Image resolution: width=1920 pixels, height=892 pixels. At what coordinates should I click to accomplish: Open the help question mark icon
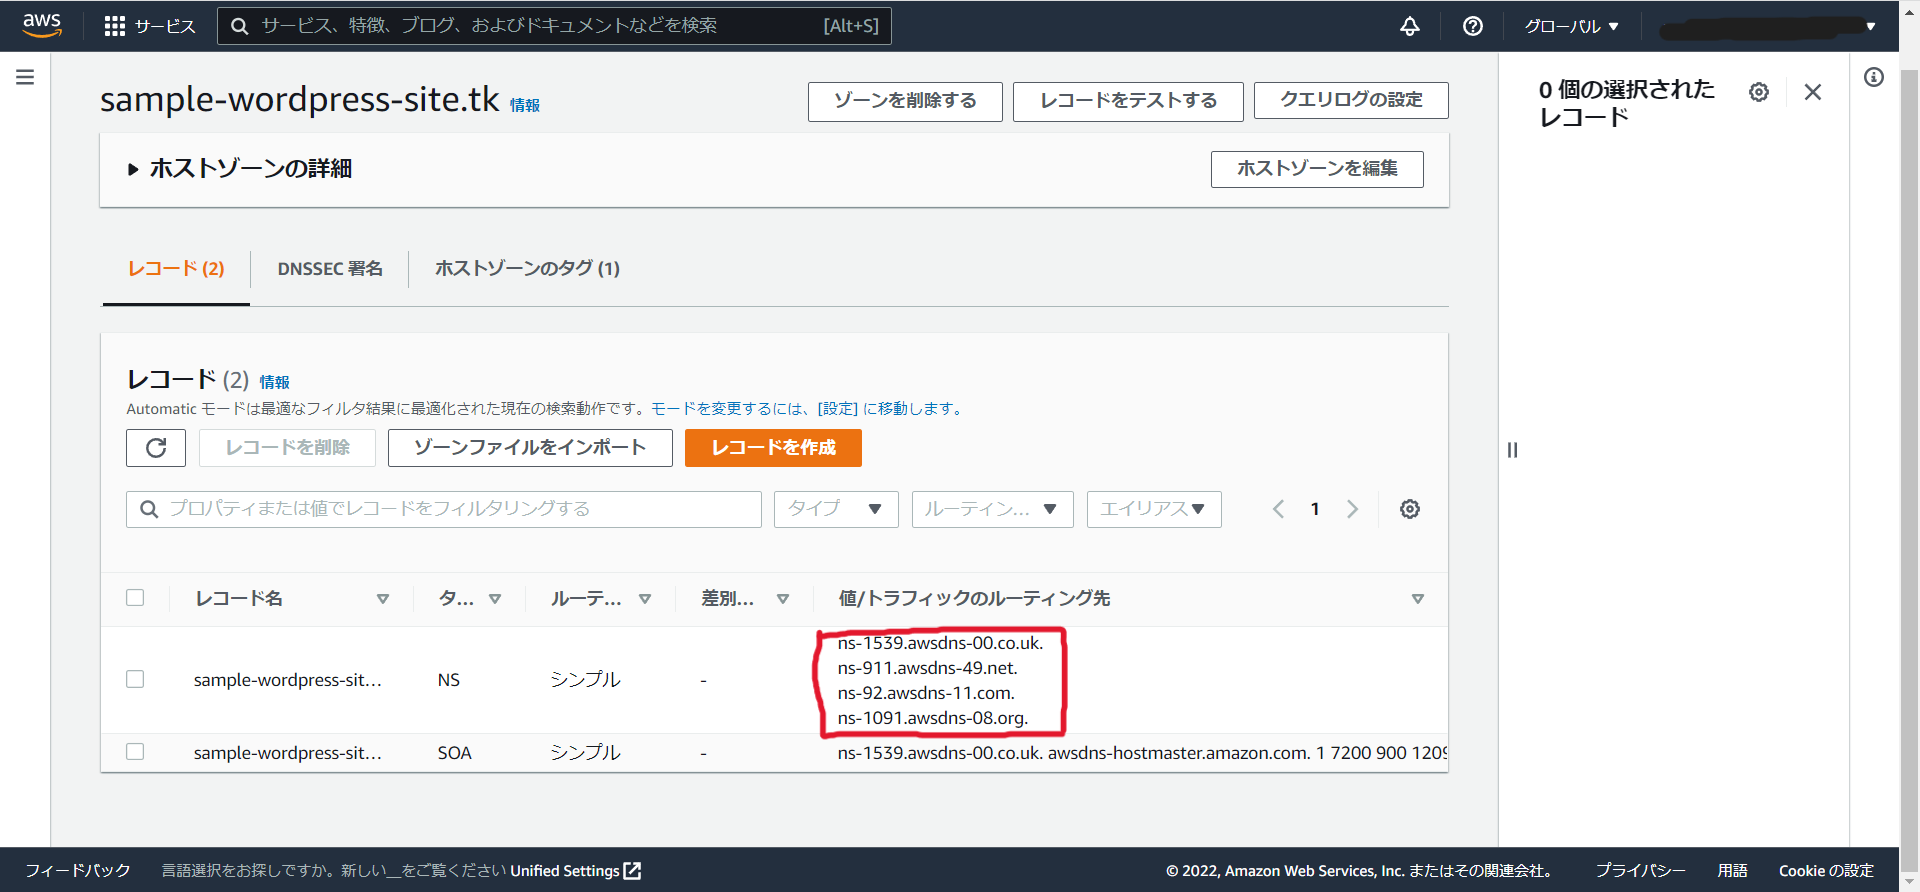coord(1473,26)
